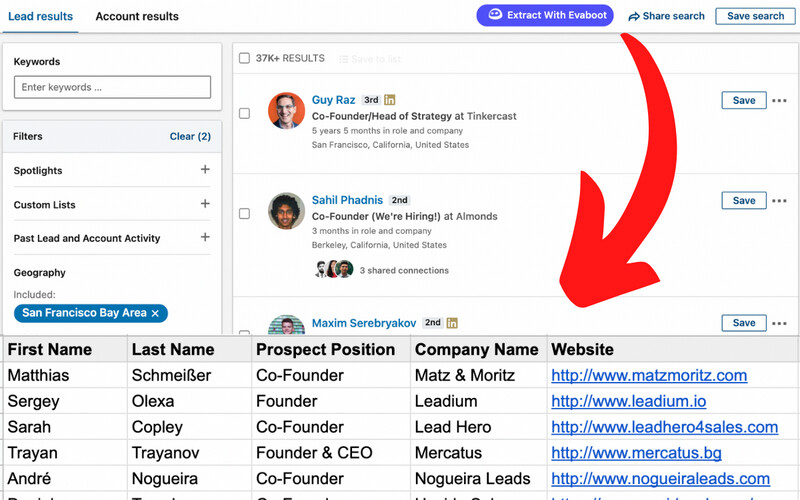Open Sahil Phadnis's profile photo
This screenshot has height=500, width=800.
click(x=286, y=211)
